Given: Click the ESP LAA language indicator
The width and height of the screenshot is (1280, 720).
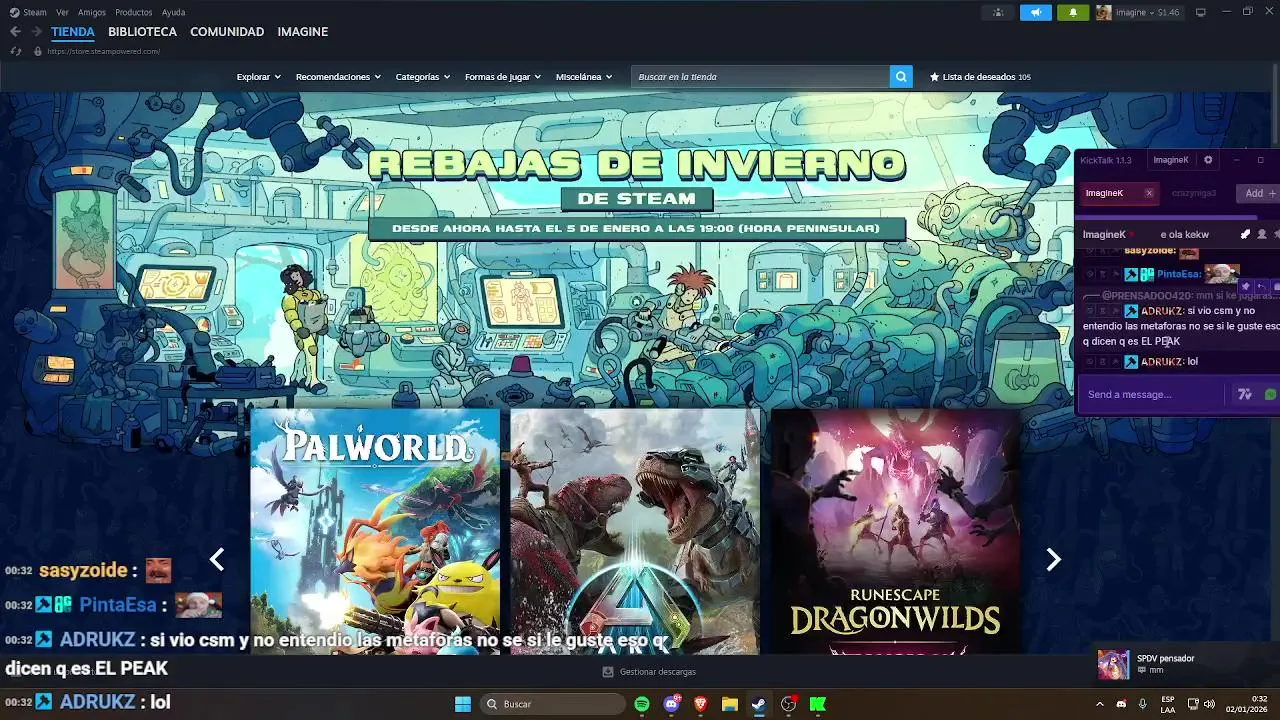Looking at the screenshot, I should [1168, 704].
